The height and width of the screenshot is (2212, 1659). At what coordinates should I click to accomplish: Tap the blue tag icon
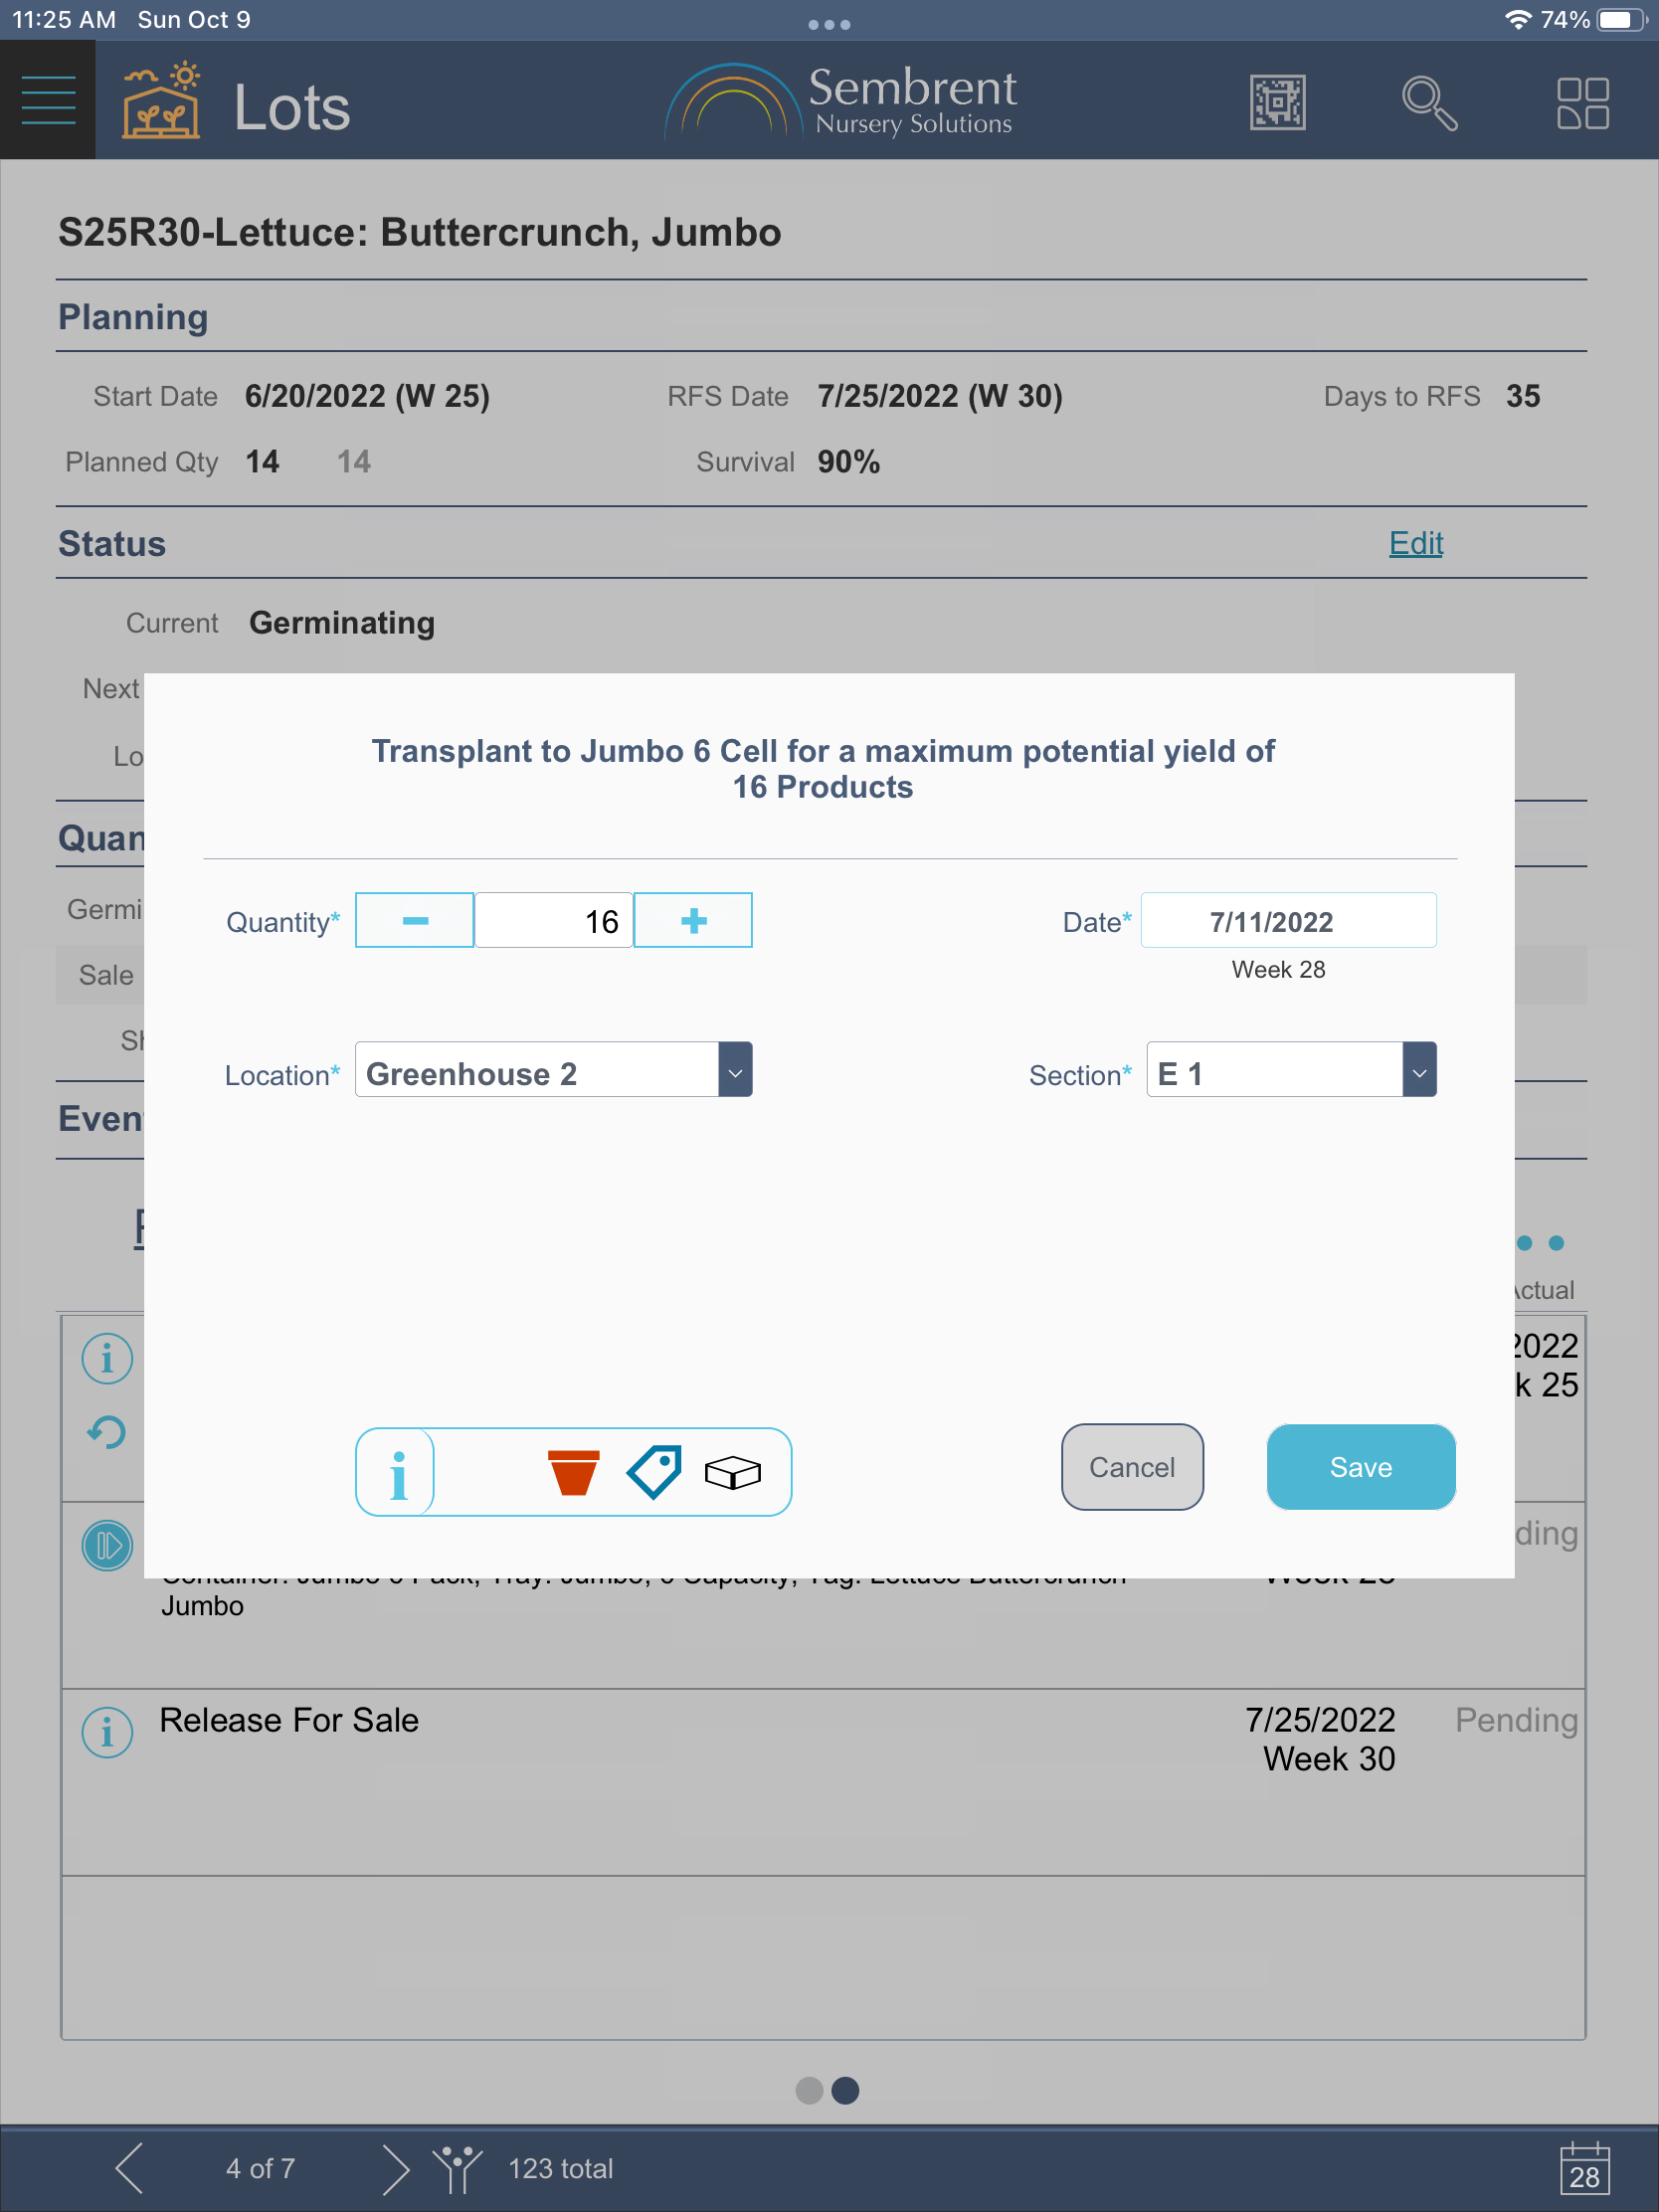[654, 1472]
